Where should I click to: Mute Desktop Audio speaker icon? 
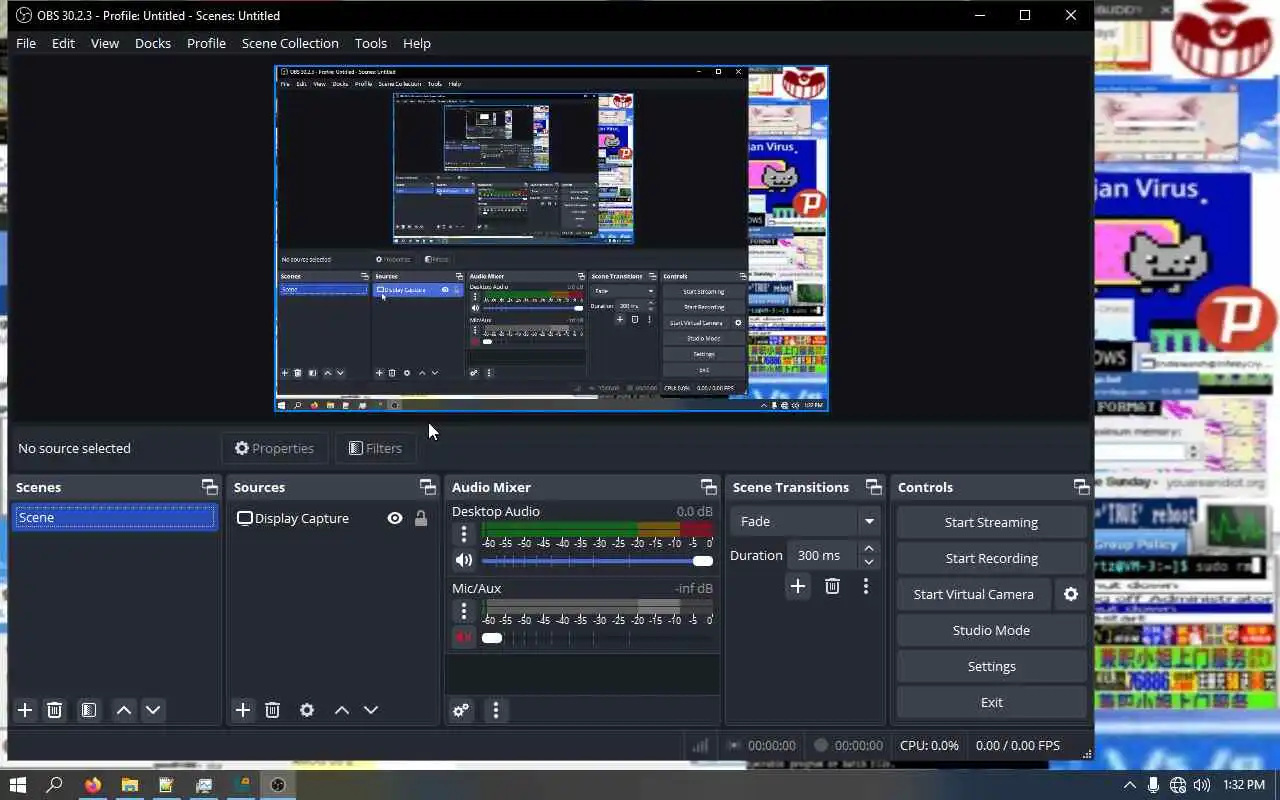click(x=463, y=561)
